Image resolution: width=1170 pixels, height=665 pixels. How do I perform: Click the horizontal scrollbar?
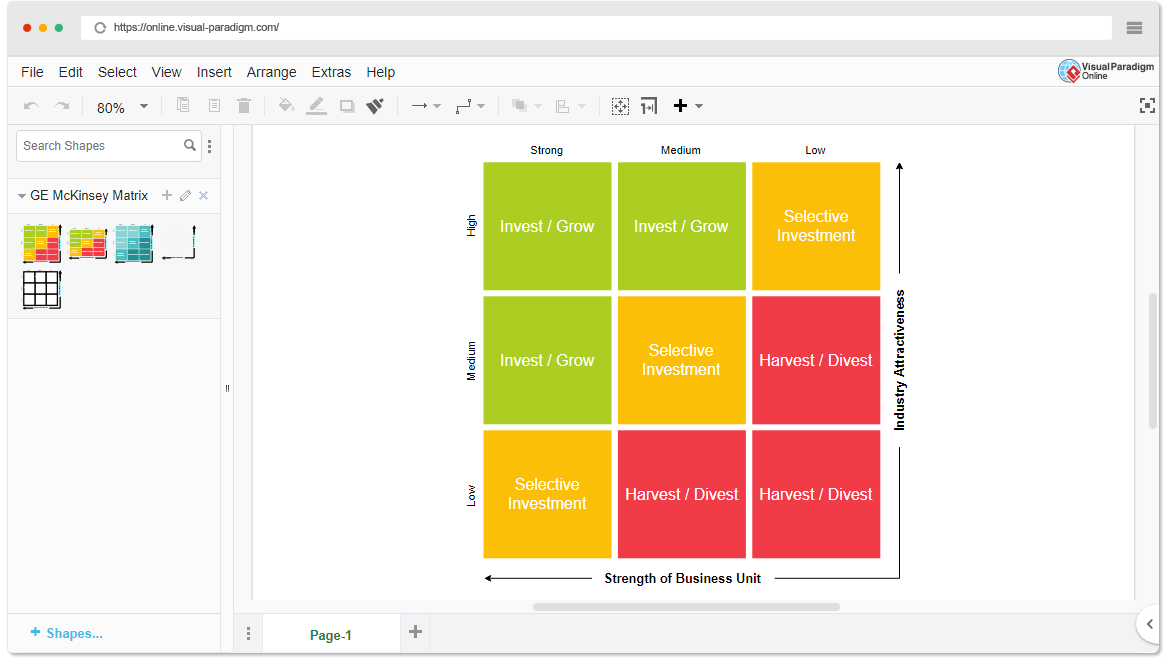(x=686, y=608)
